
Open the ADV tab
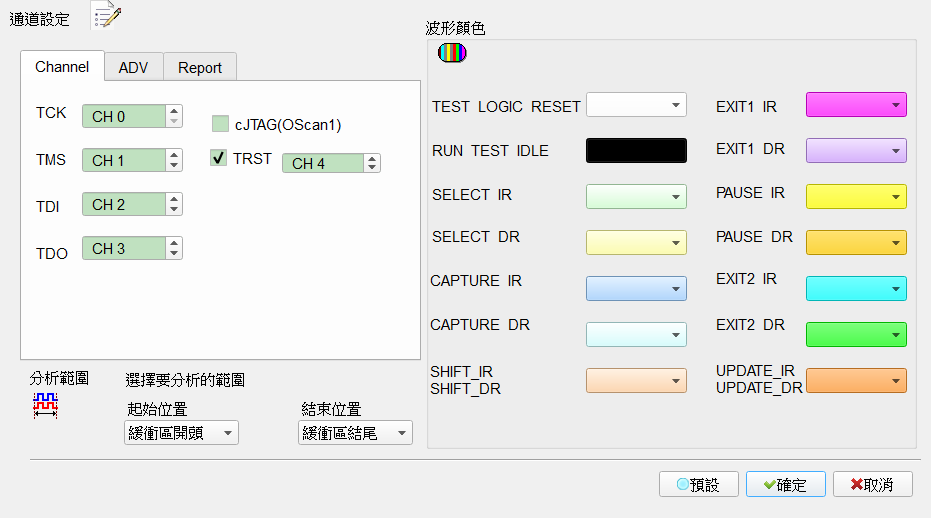[x=134, y=68]
